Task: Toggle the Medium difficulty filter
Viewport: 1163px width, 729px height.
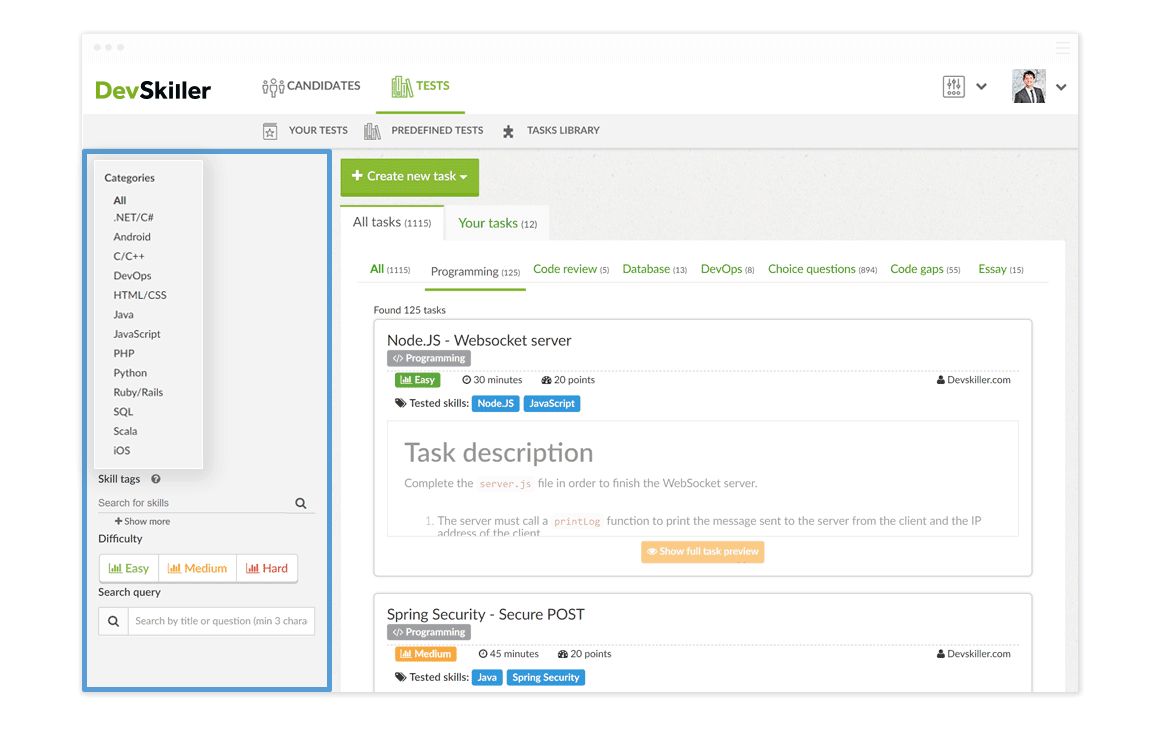Action: point(197,568)
